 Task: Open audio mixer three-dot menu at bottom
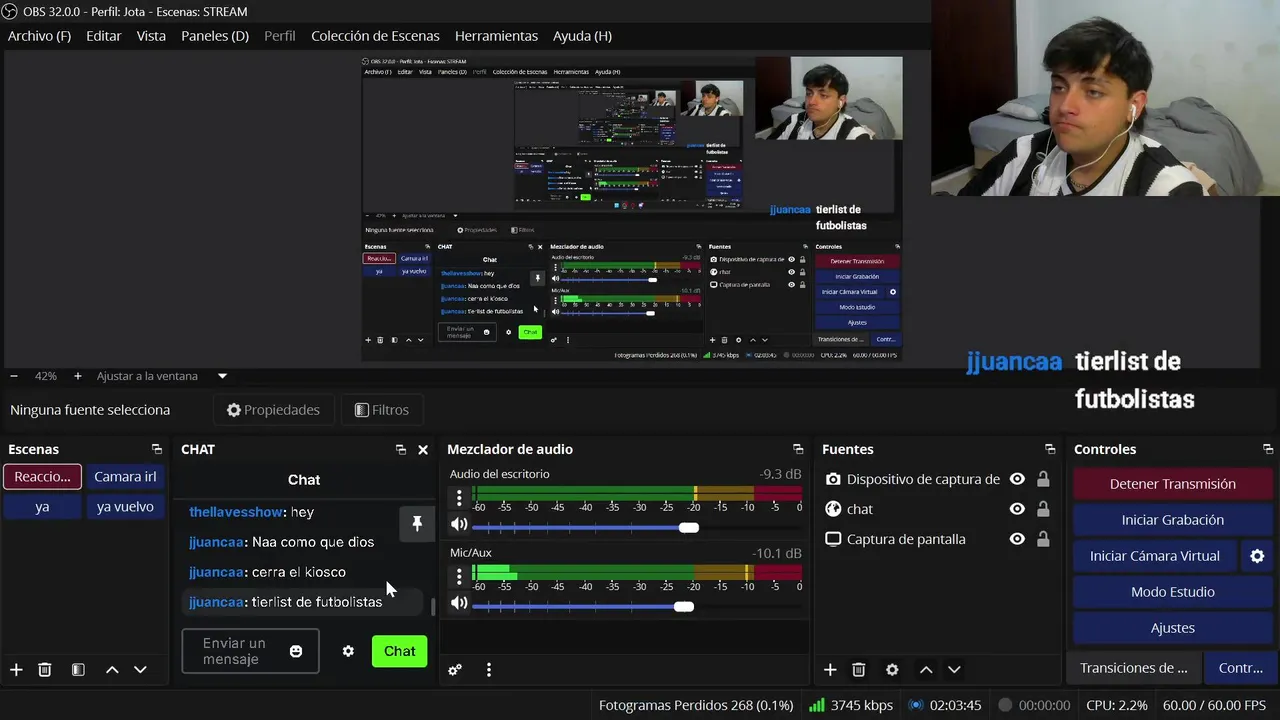click(489, 670)
